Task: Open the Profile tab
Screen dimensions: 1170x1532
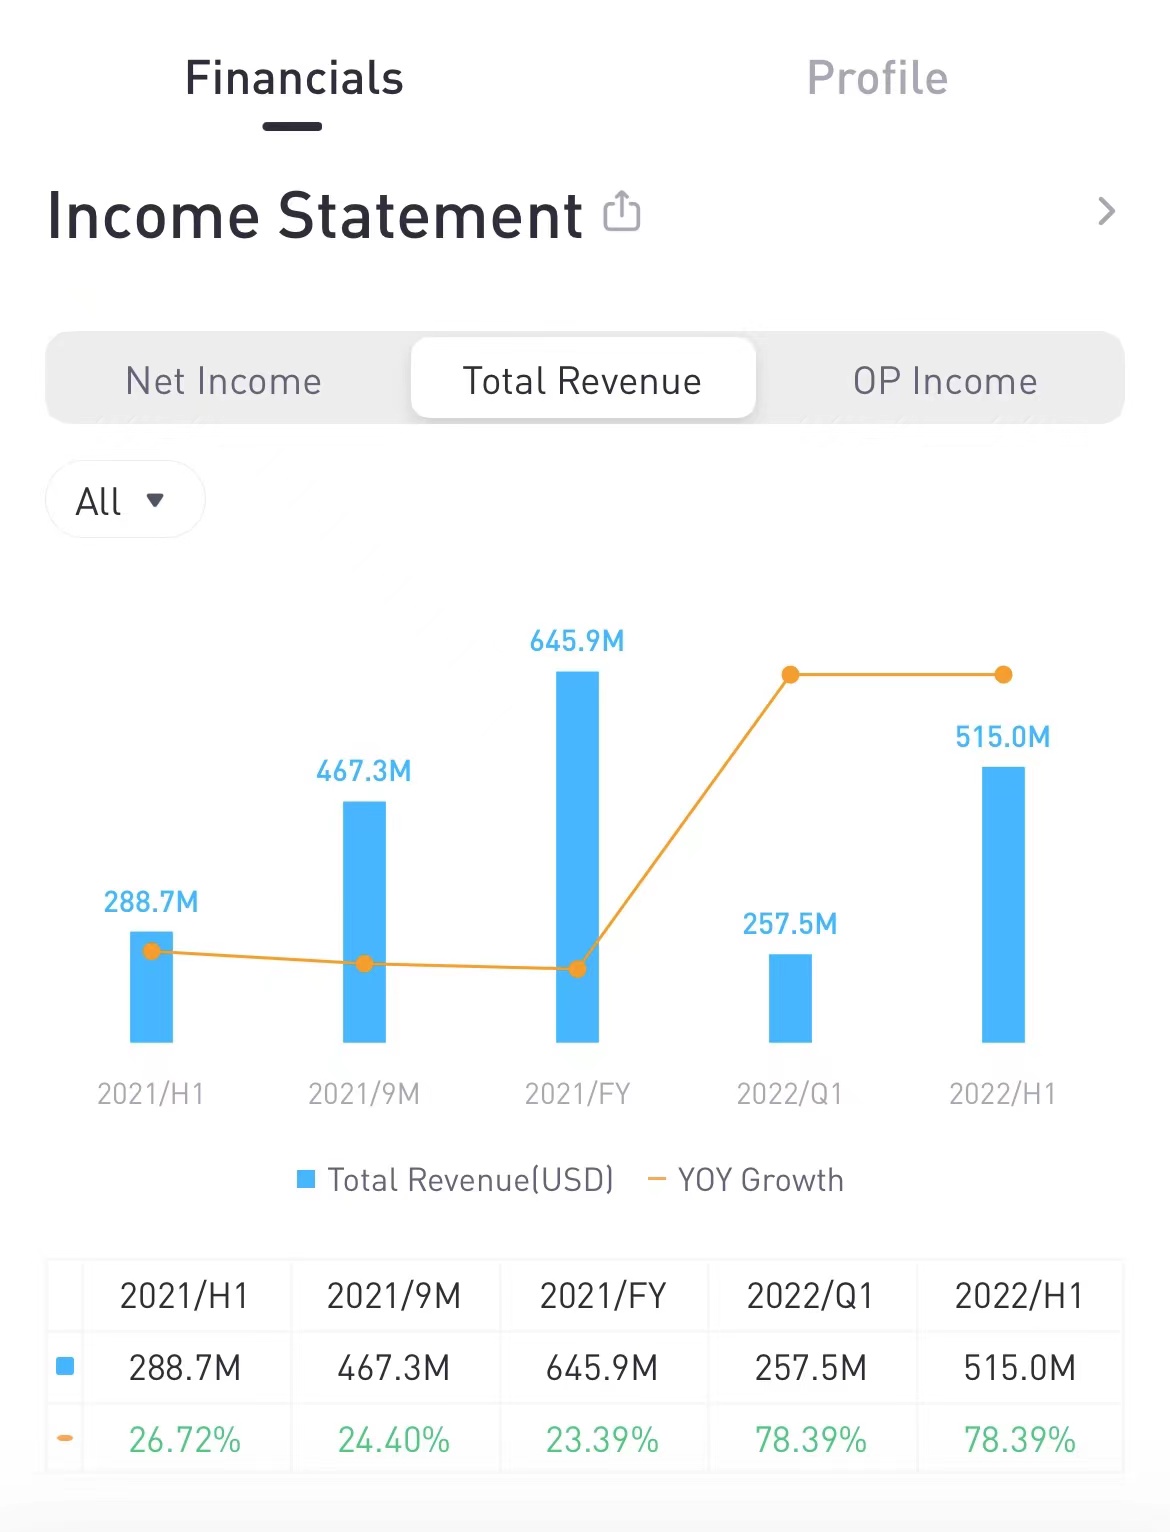Action: pos(877,78)
